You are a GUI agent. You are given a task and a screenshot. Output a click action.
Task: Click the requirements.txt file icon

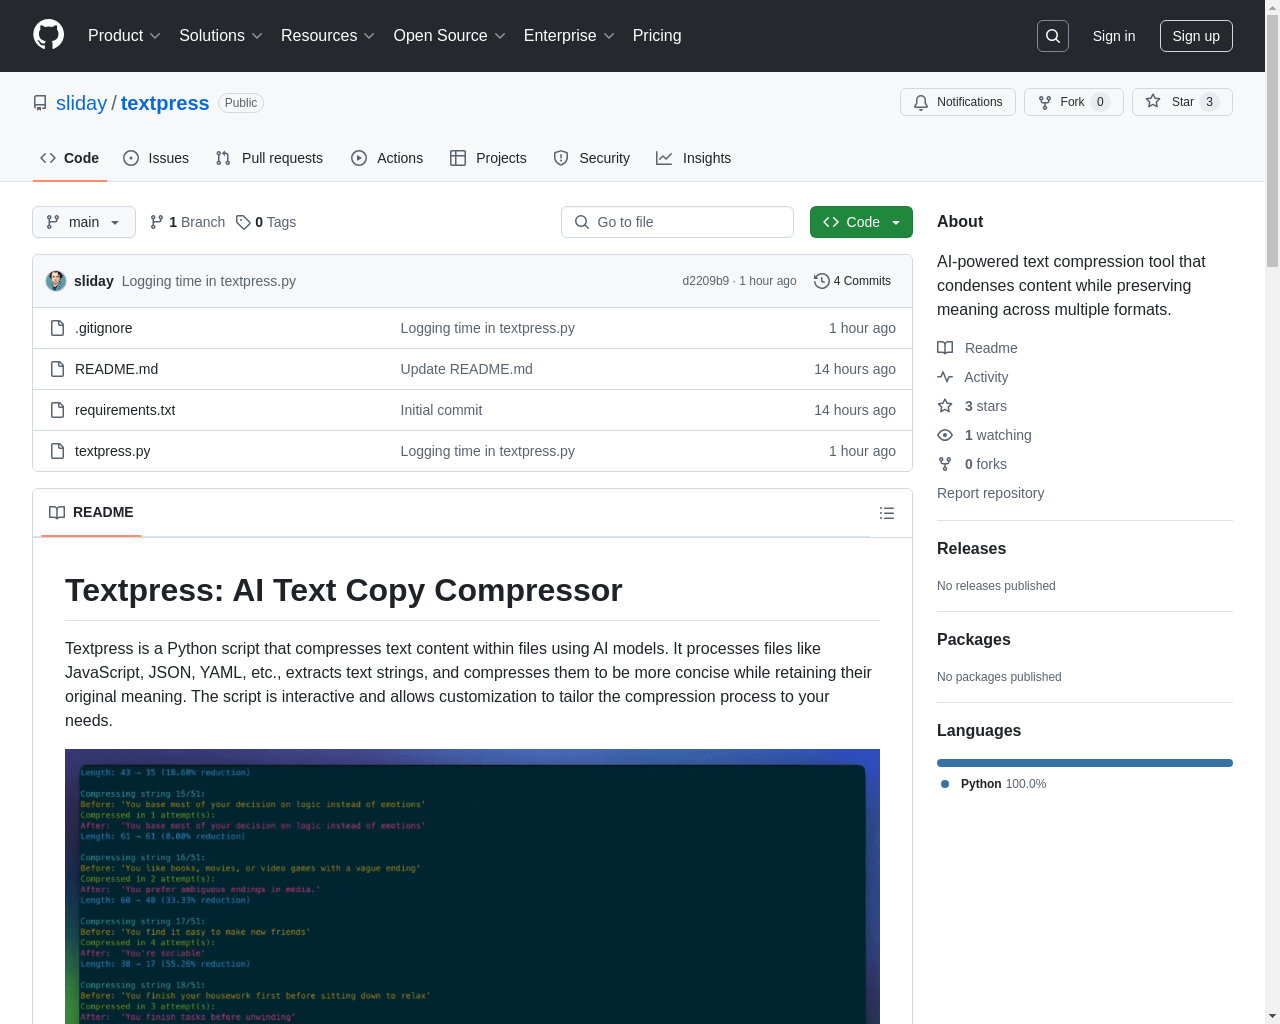click(x=58, y=410)
